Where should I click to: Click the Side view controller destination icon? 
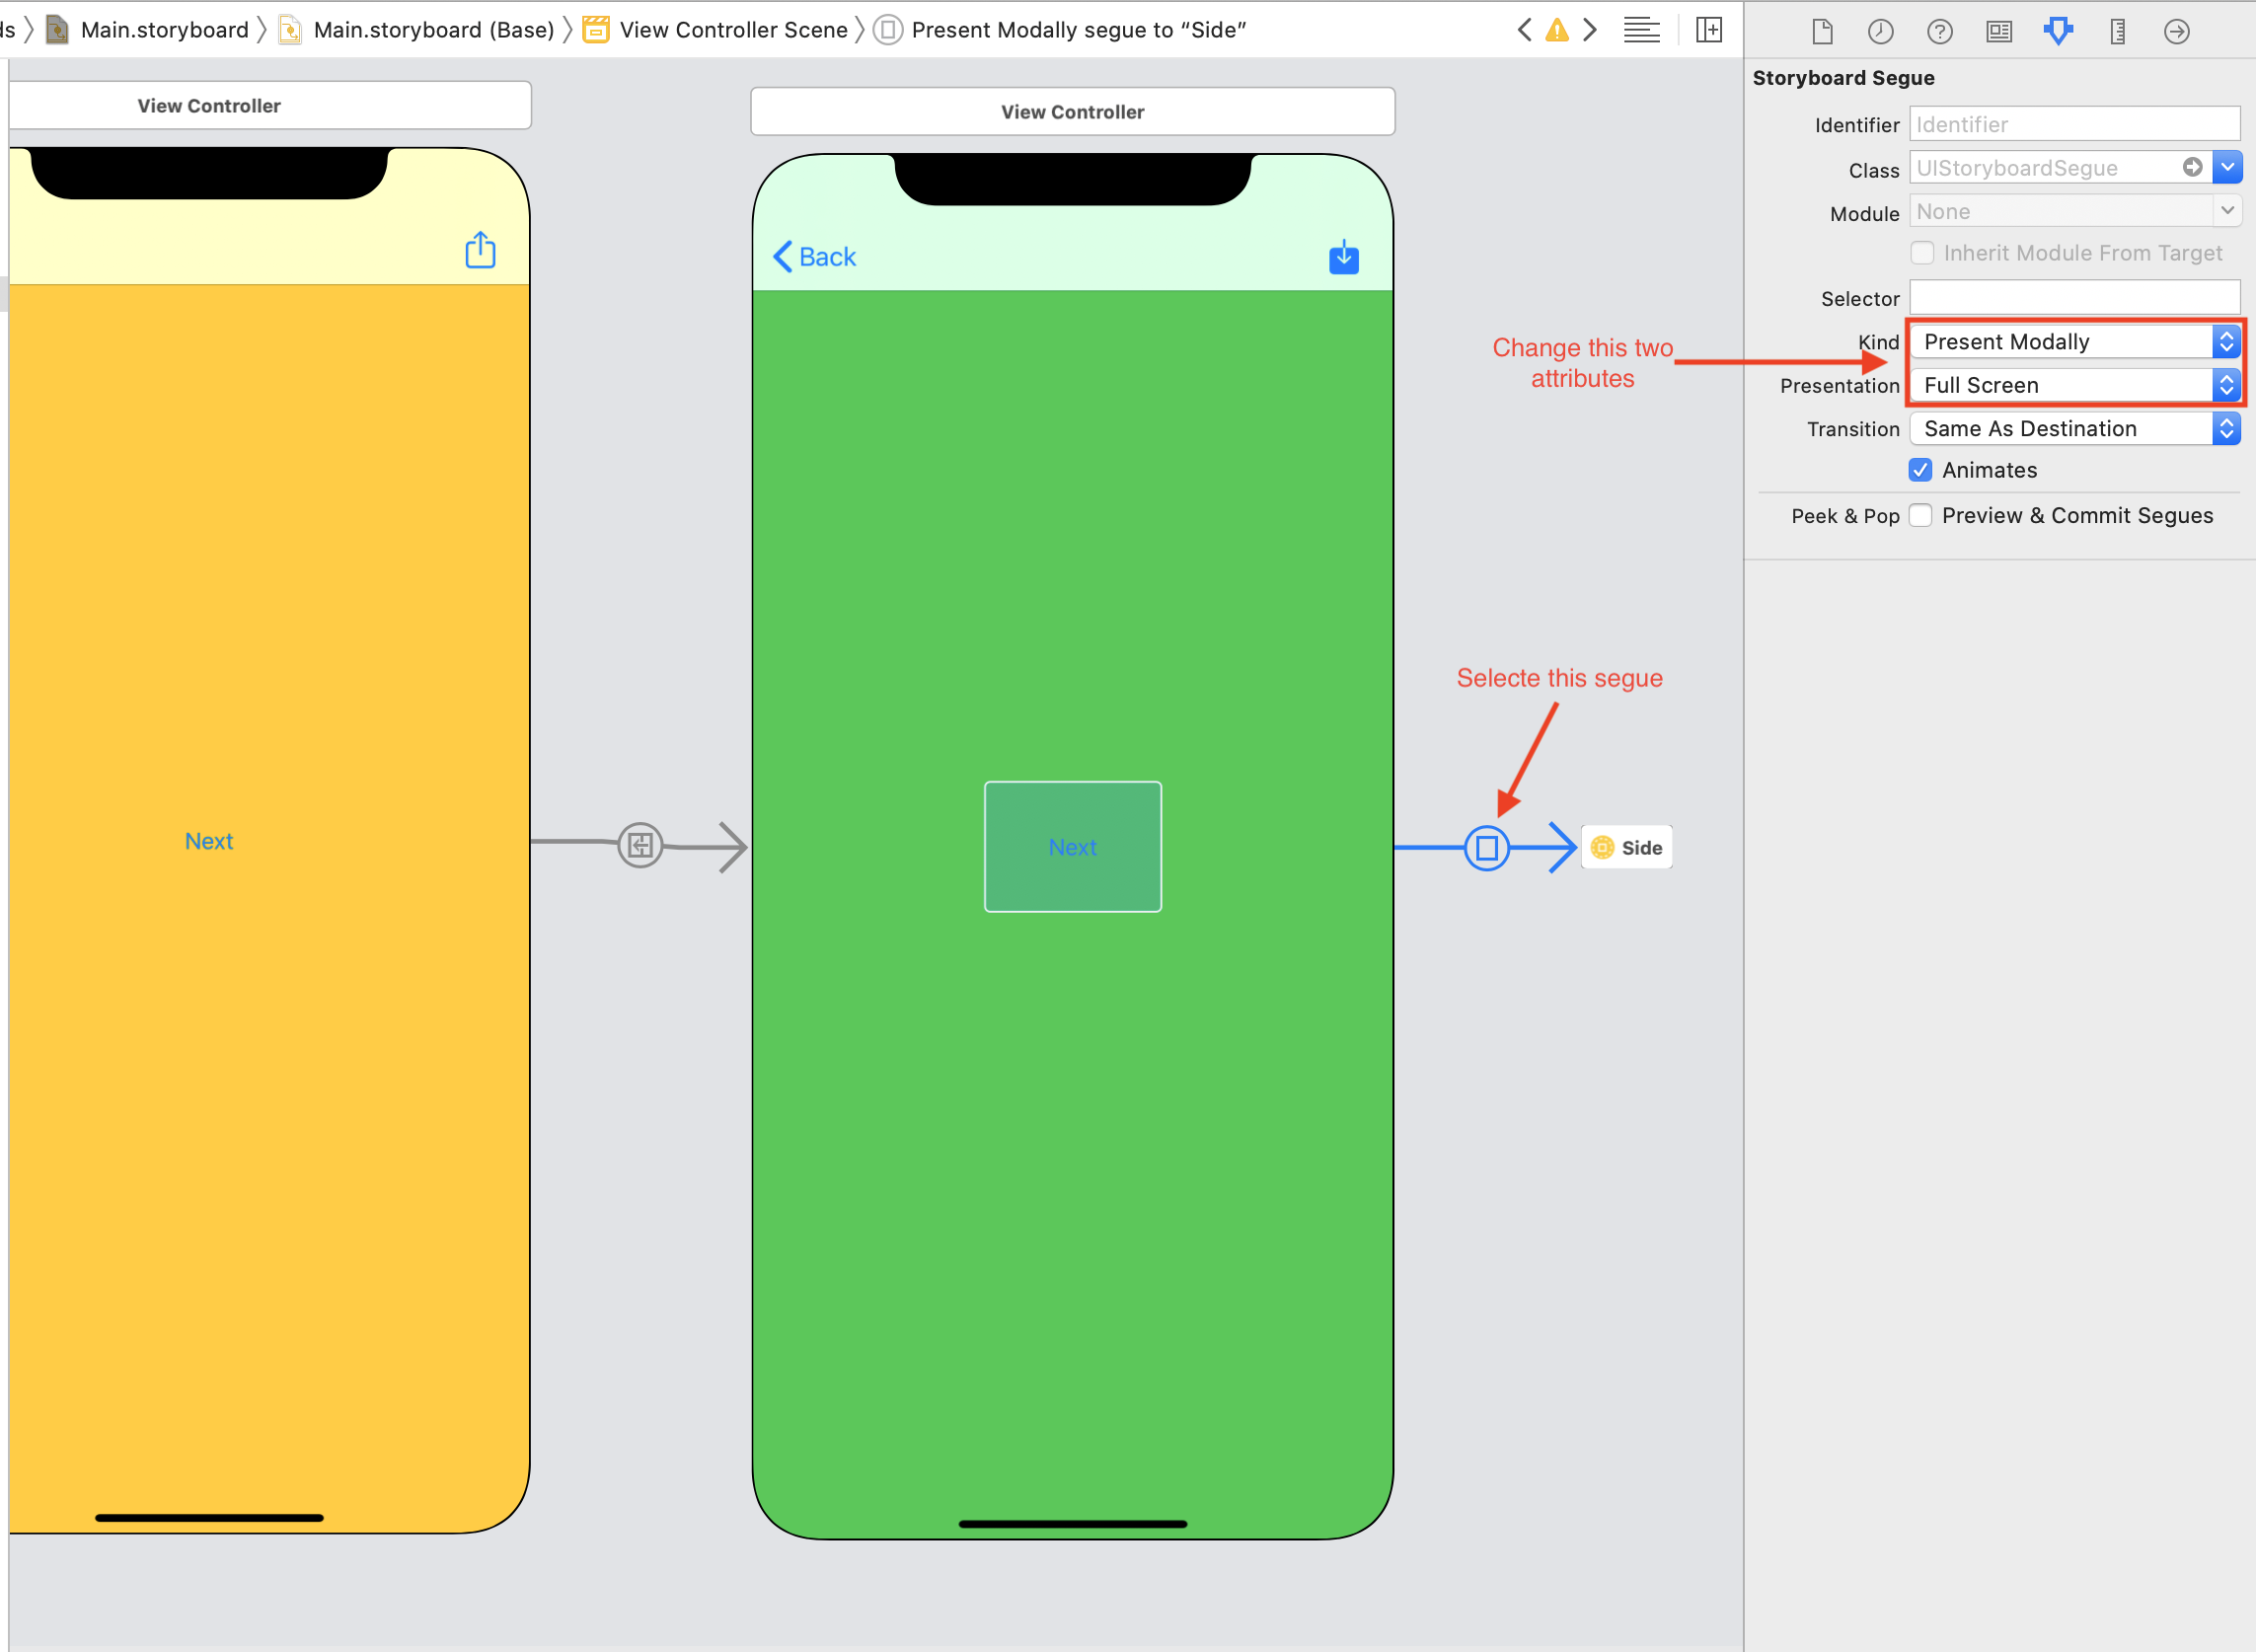[x=1603, y=848]
